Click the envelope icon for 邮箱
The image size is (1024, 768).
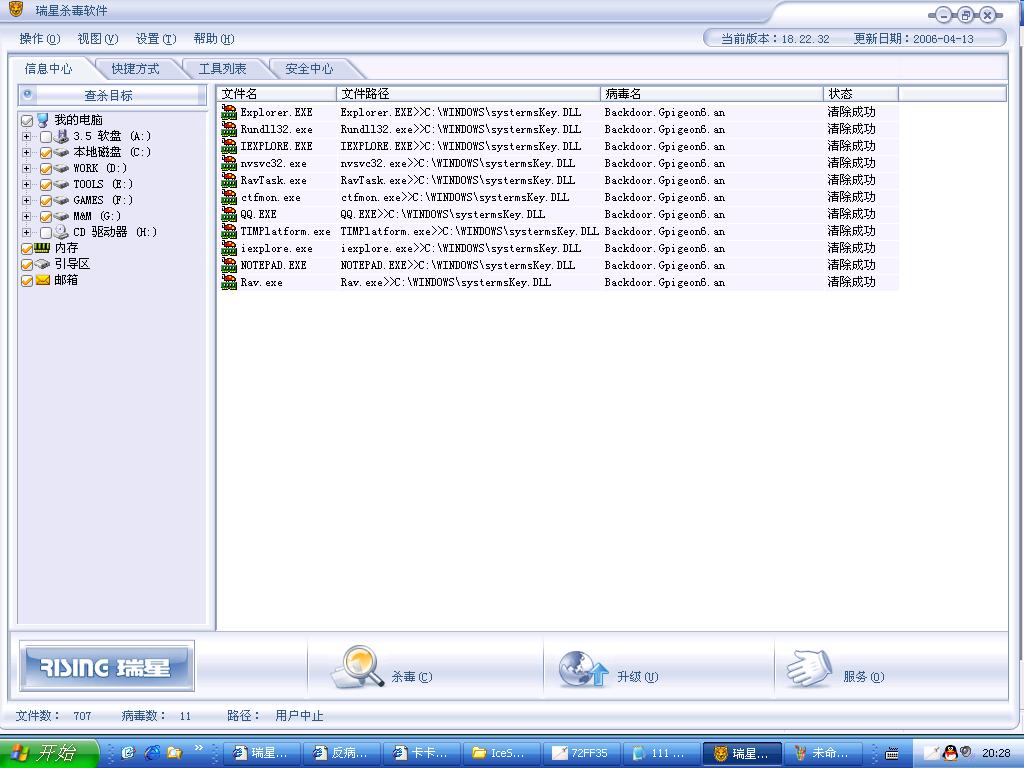pyautogui.click(x=42, y=280)
